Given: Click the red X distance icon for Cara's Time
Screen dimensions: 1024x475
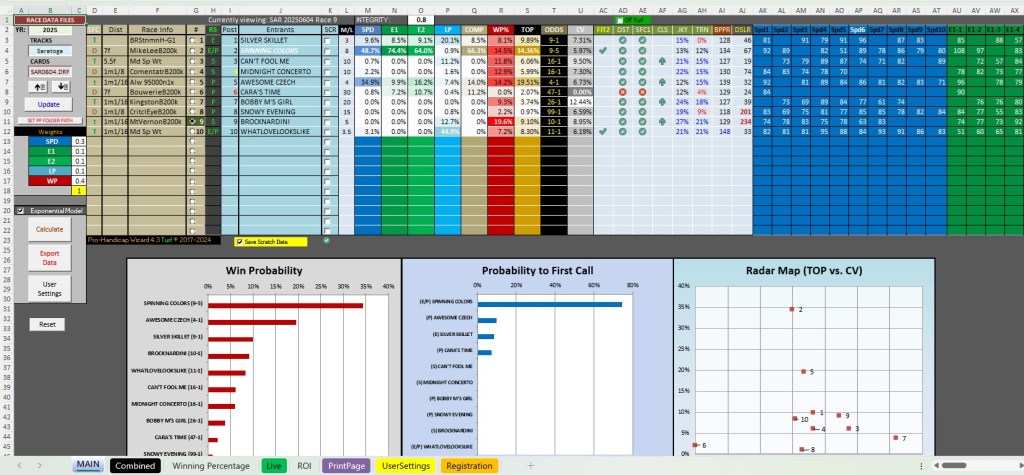Looking at the screenshot, I should [x=624, y=92].
